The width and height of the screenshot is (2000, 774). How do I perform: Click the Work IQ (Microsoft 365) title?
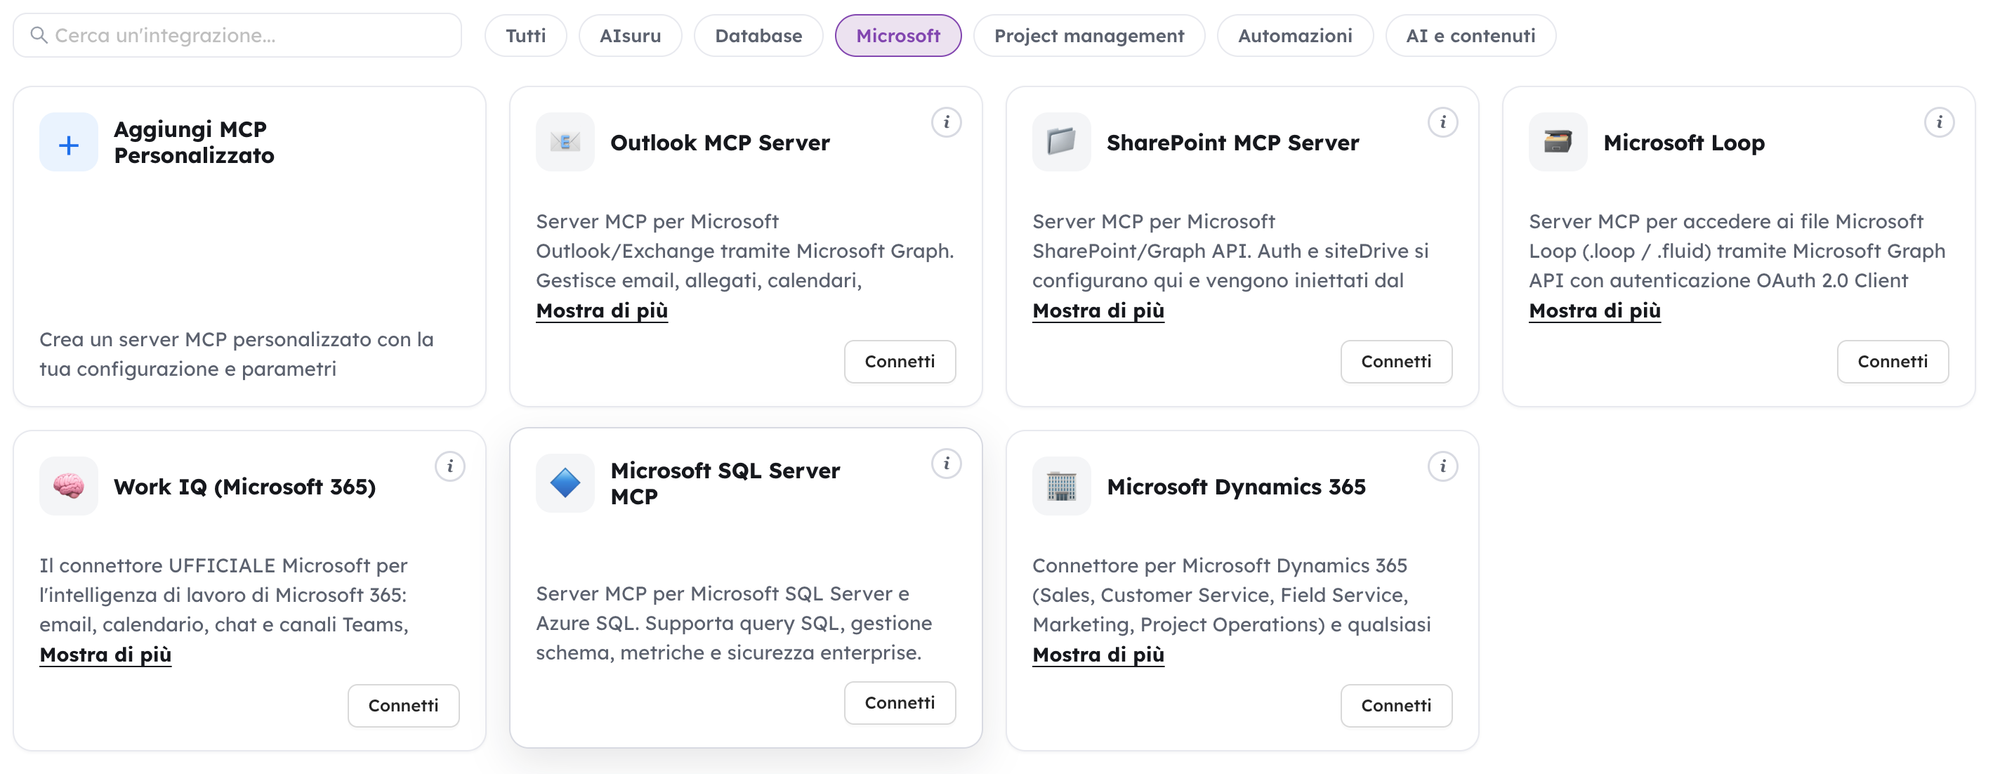coord(245,486)
